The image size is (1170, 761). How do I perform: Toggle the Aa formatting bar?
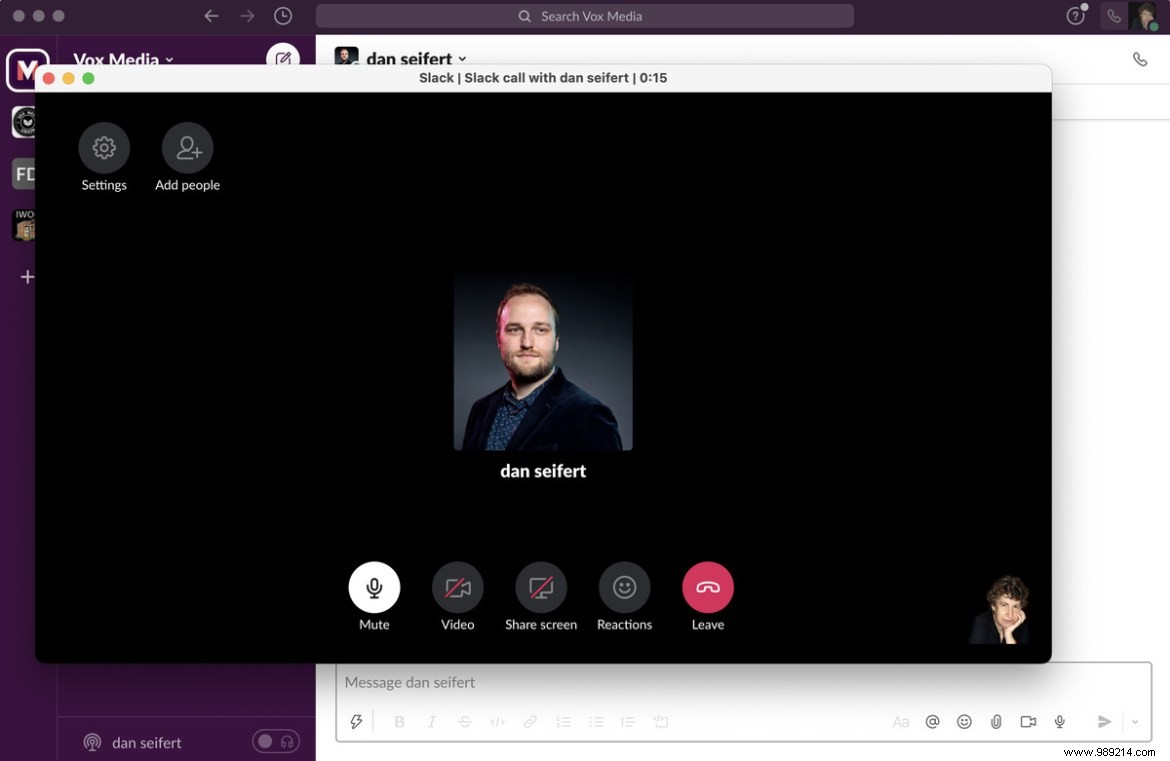click(x=900, y=721)
